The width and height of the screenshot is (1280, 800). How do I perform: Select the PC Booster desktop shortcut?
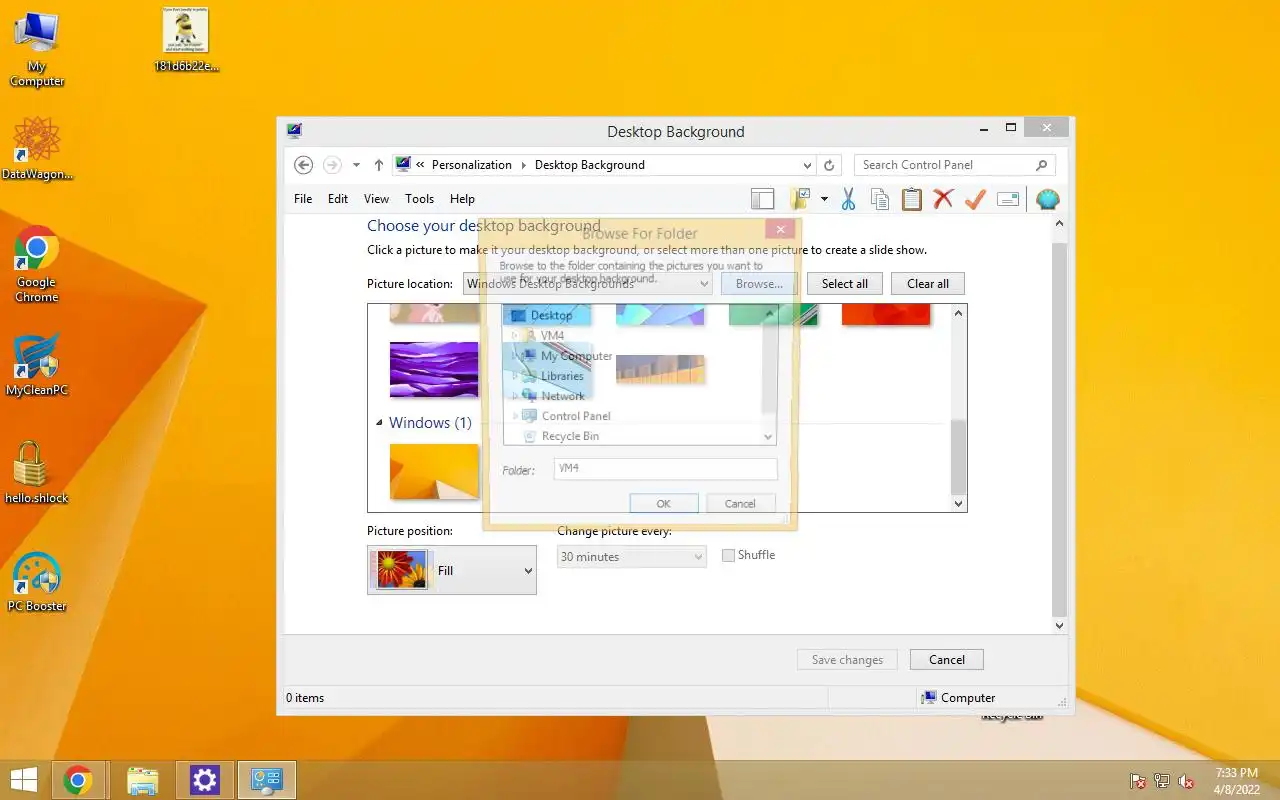point(37,581)
